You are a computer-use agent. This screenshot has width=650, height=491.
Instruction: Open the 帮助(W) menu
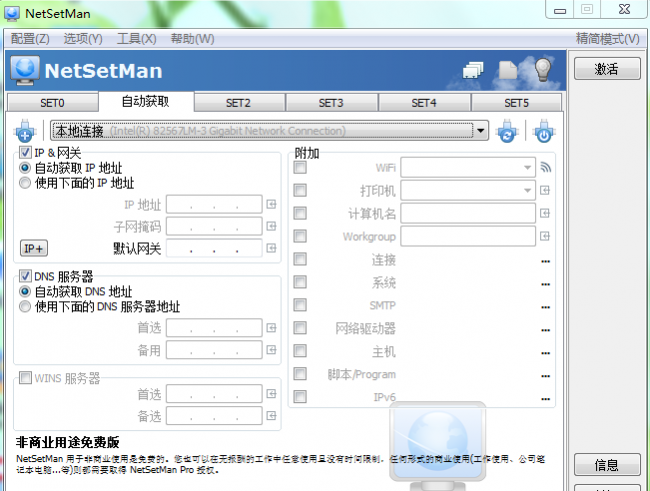[x=192, y=39]
